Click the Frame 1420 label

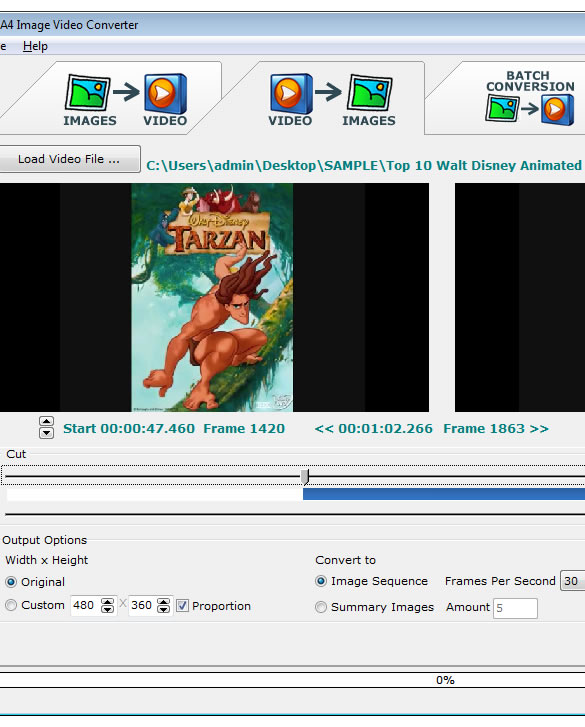point(244,428)
